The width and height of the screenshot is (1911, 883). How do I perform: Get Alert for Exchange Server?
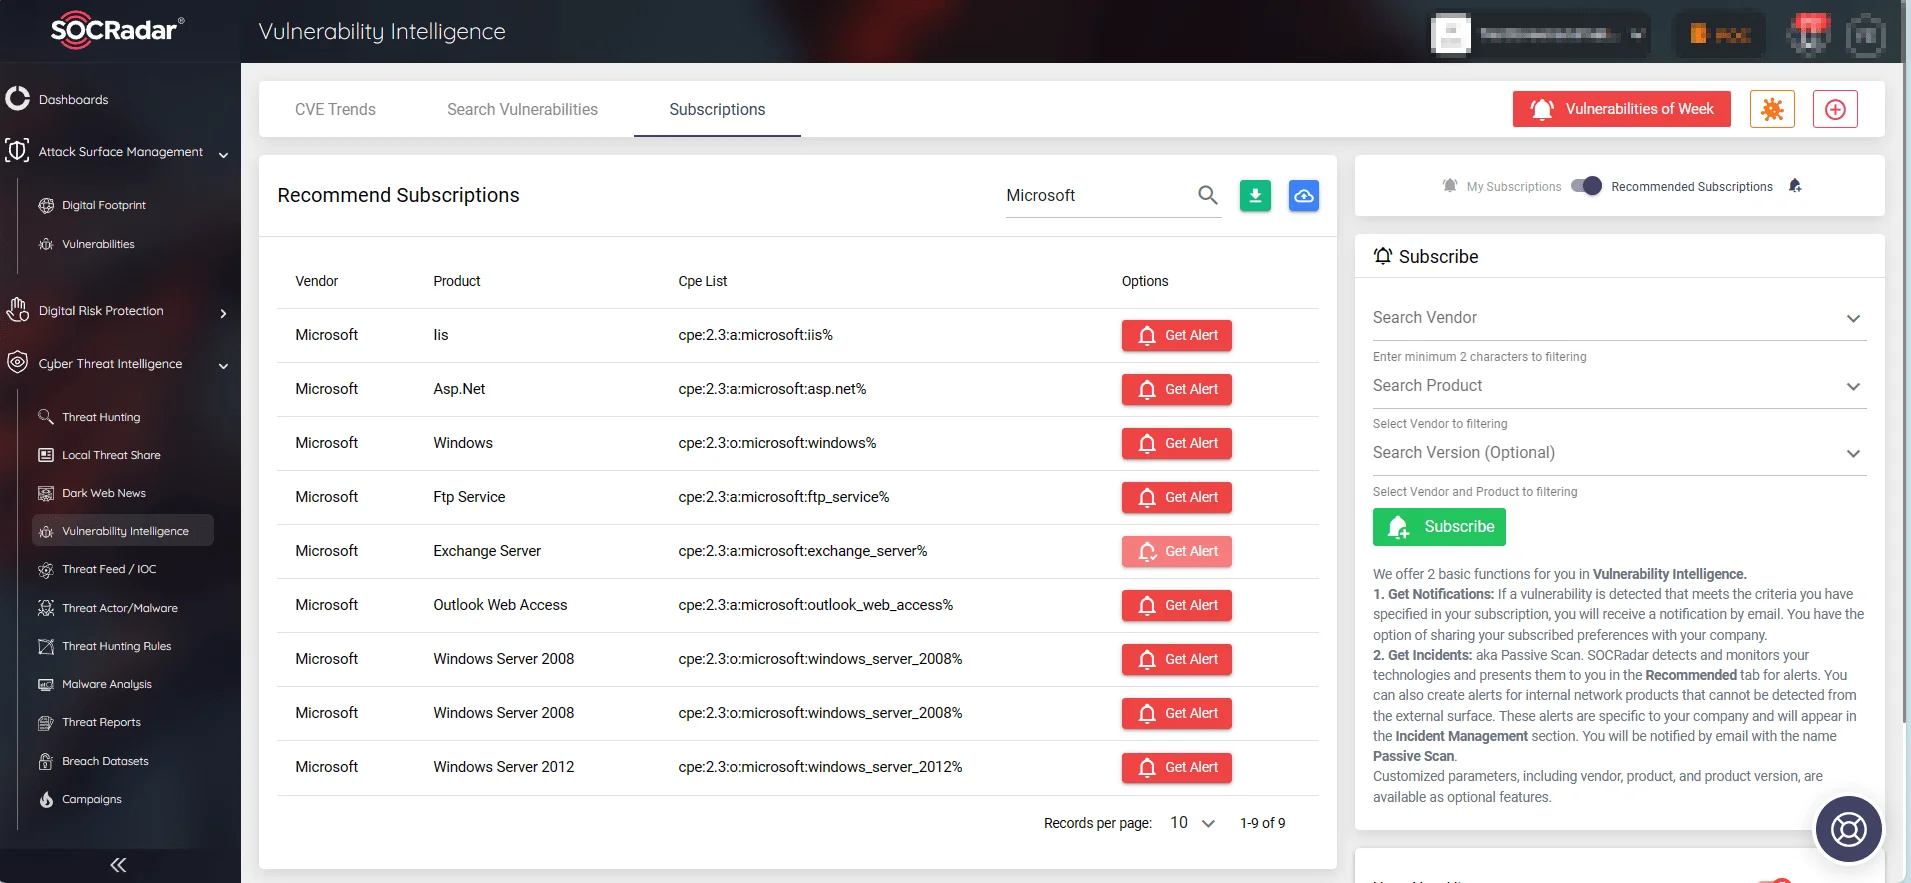pyautogui.click(x=1177, y=552)
